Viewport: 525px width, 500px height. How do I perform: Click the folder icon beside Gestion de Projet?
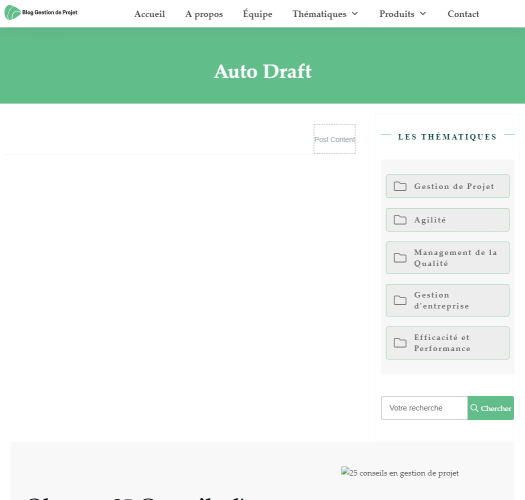(400, 186)
